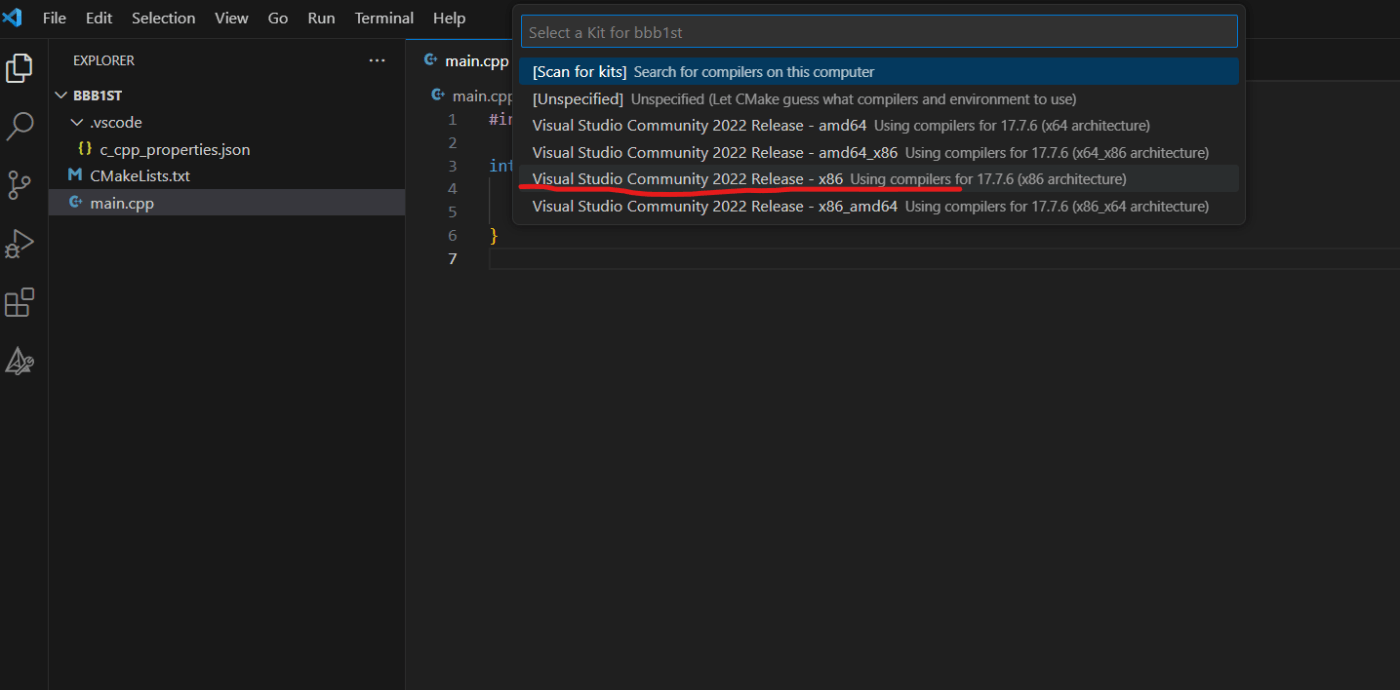This screenshot has width=1400, height=690.
Task: Open the Terminal menu
Action: pos(384,18)
